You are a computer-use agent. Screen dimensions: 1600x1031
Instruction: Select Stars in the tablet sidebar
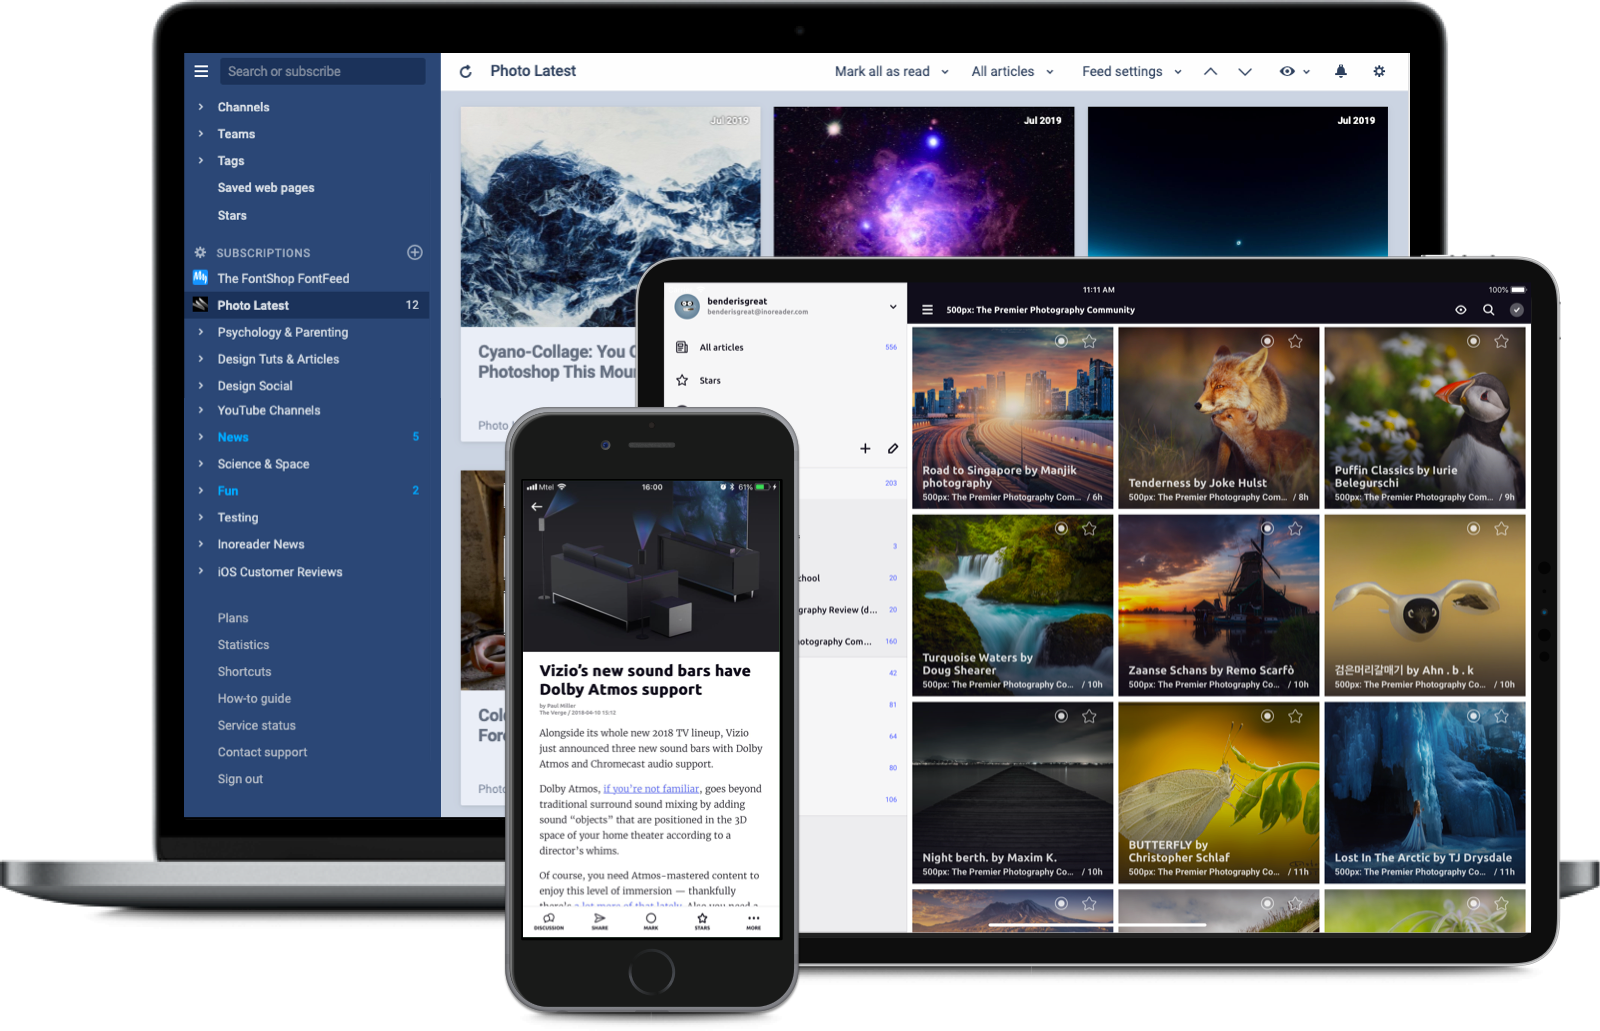click(x=710, y=380)
